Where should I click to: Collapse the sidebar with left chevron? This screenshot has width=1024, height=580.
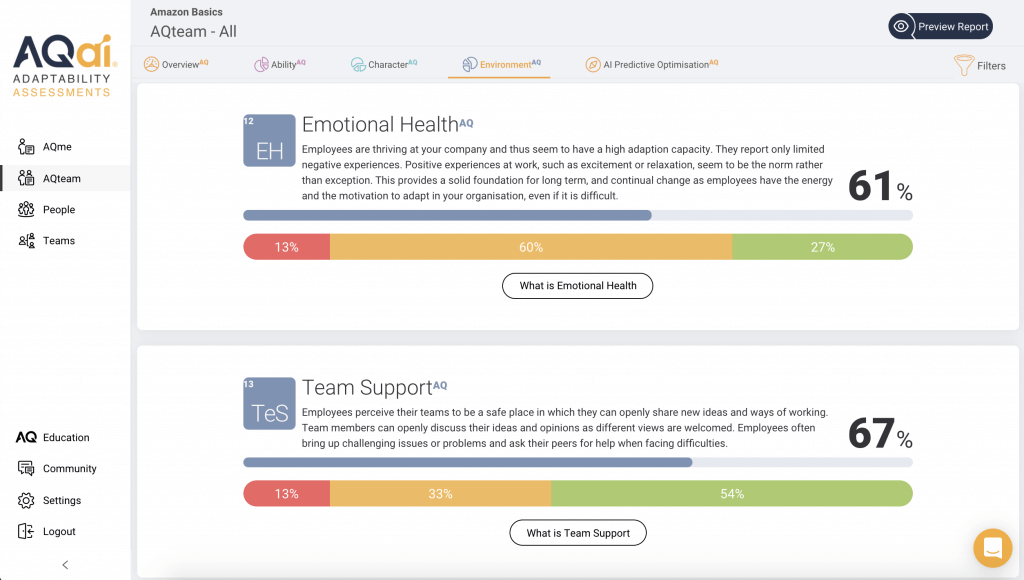pos(65,565)
